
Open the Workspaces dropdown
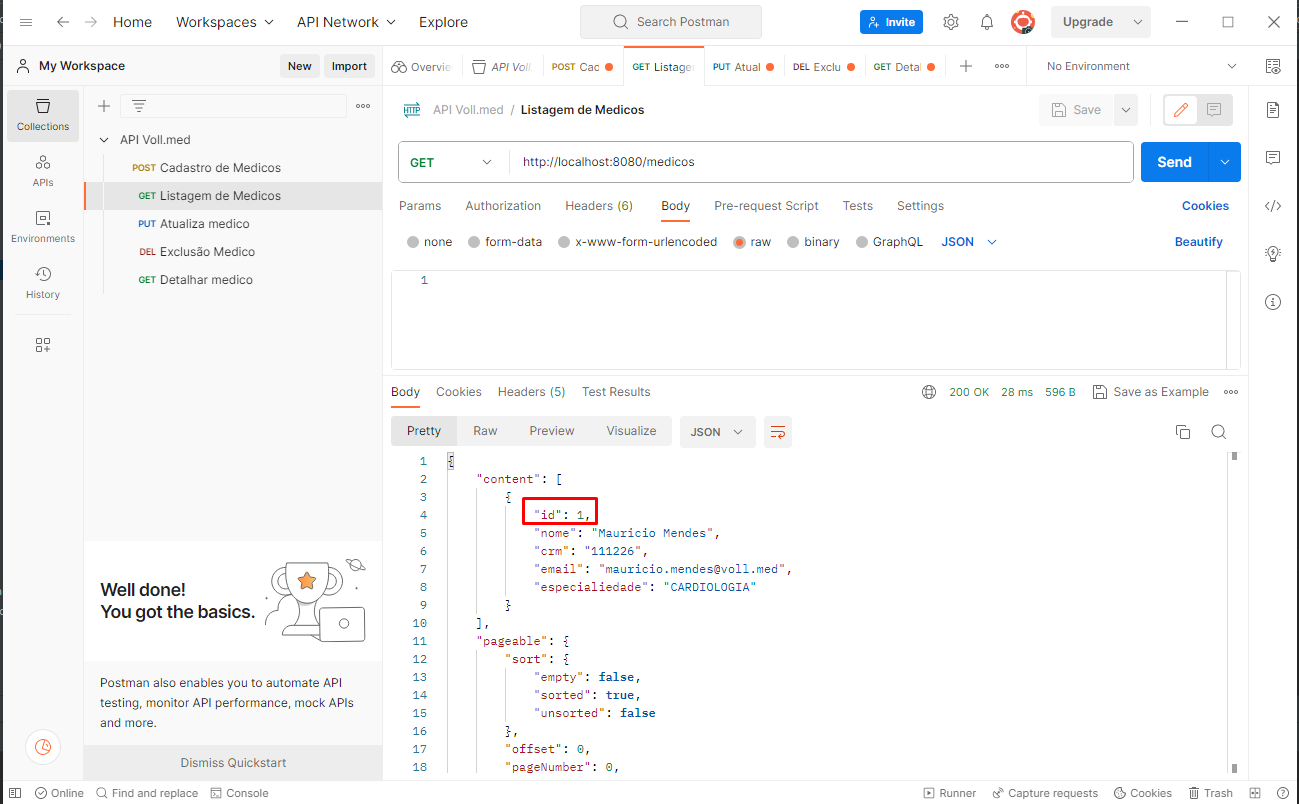click(224, 22)
